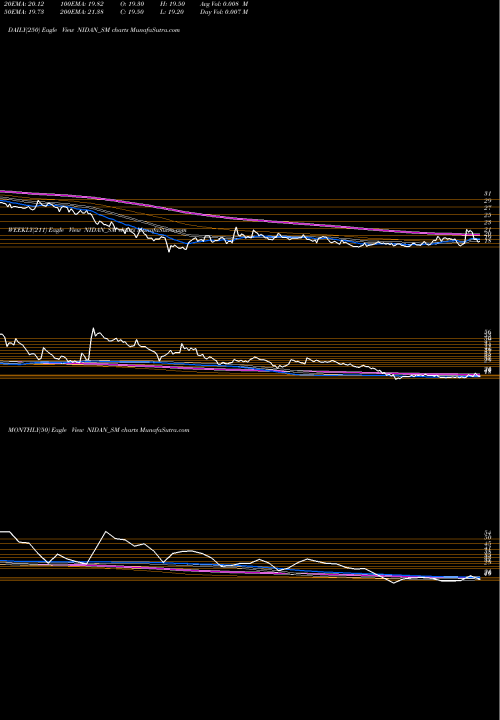Click the high price H: 19.59
Viewport: 500px width, 720px height.
point(175,4)
